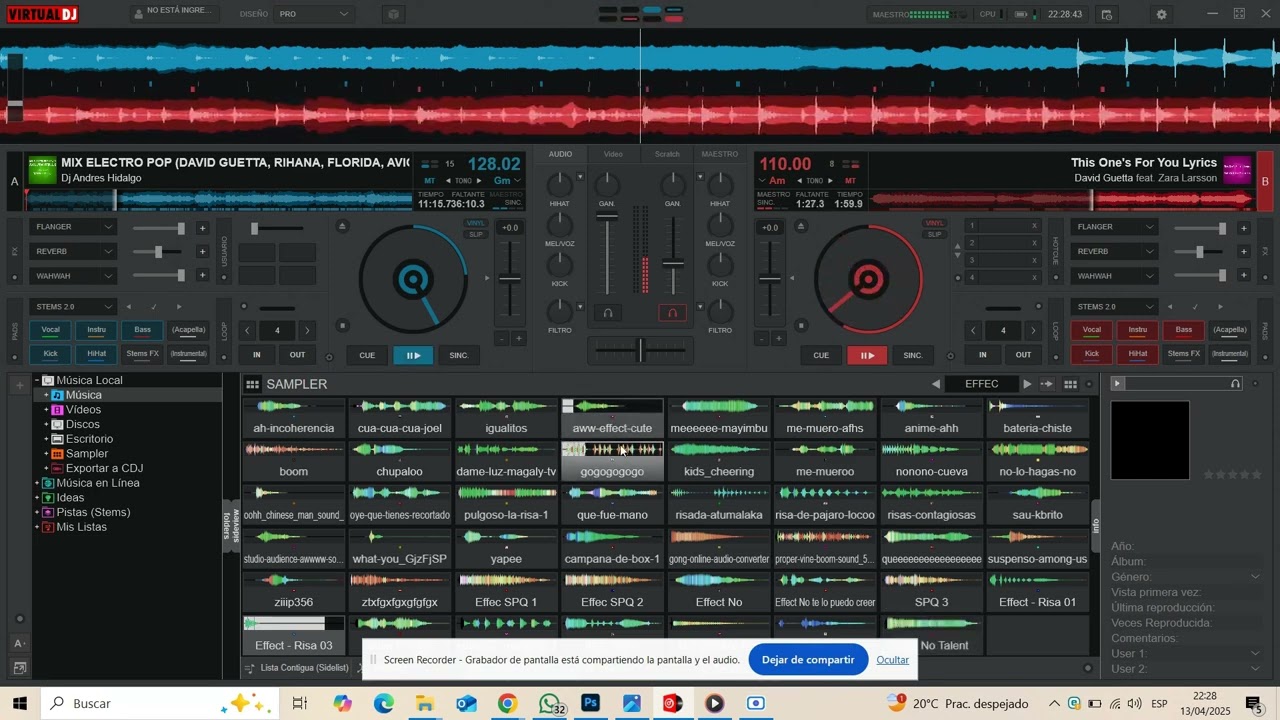
Task: Open the Video mixer tab
Action: [x=613, y=154]
